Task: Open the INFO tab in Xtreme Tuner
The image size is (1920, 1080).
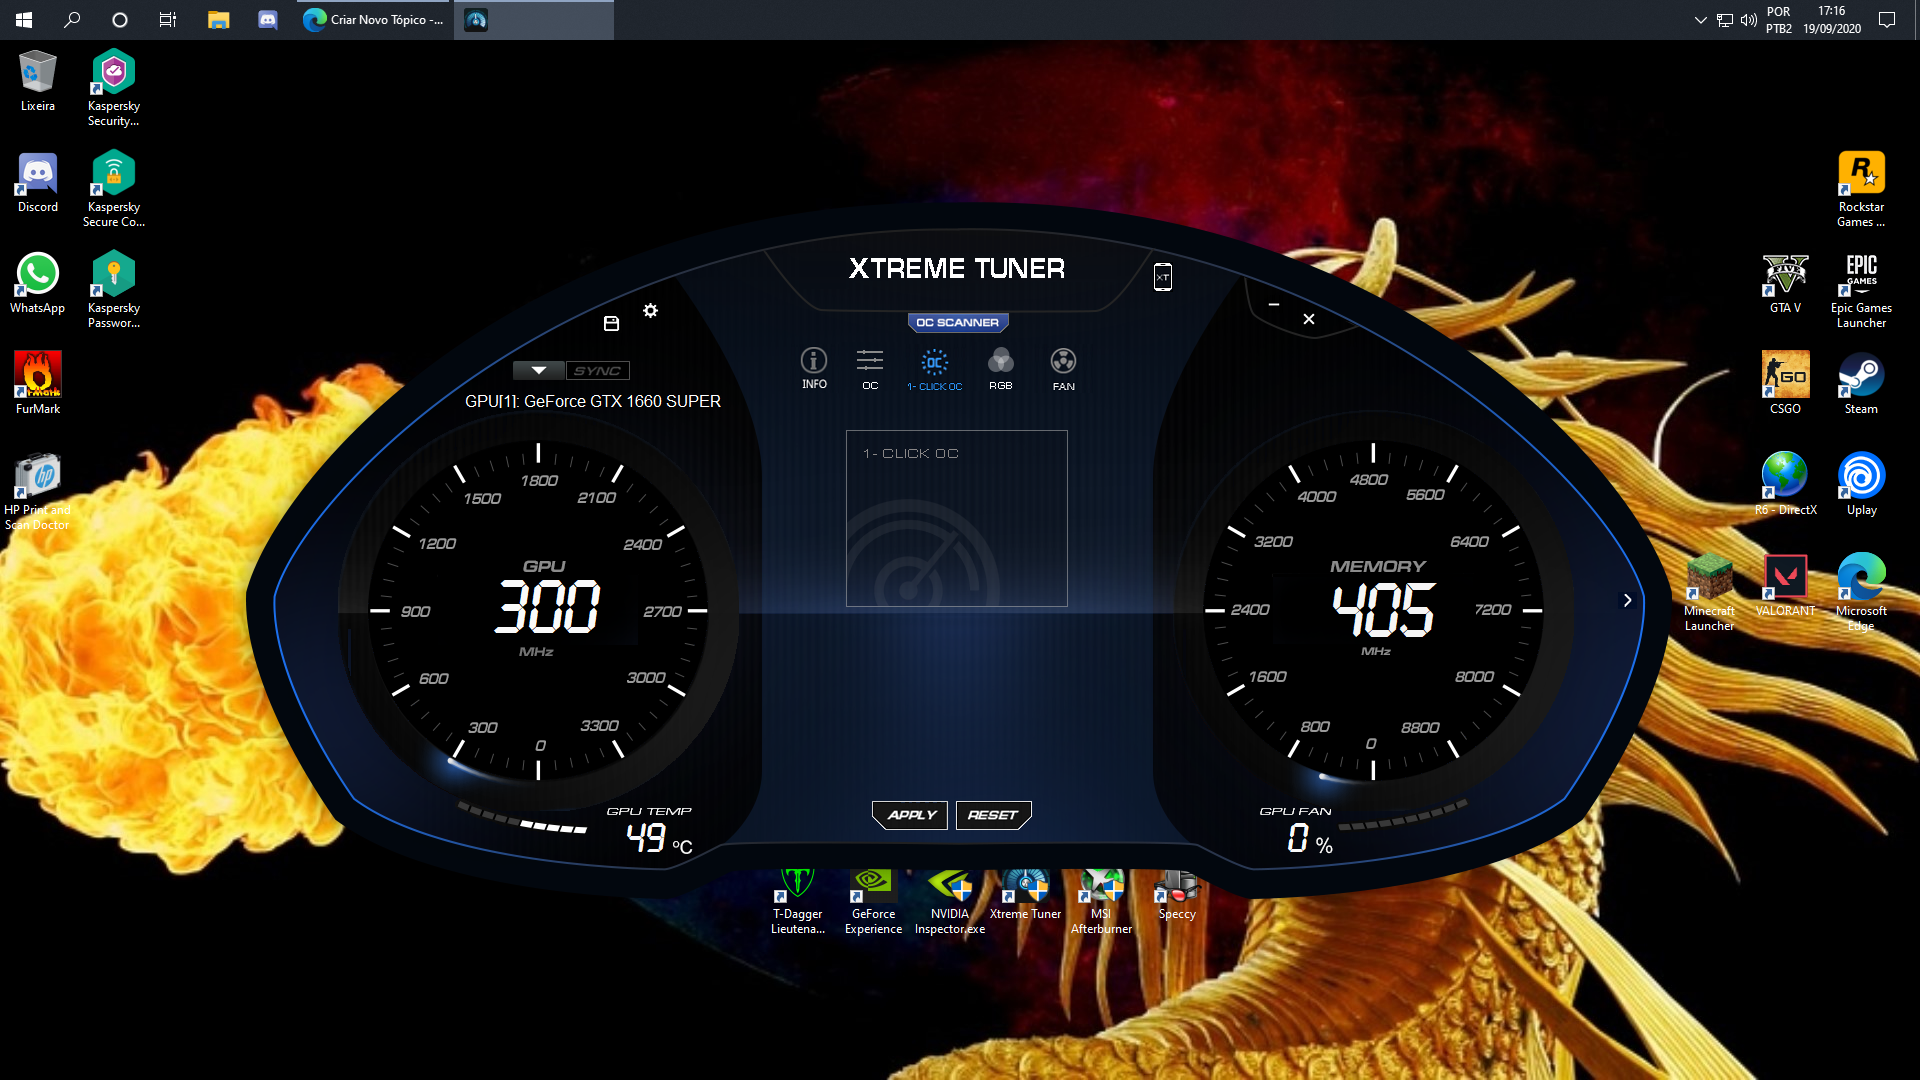Action: (814, 368)
